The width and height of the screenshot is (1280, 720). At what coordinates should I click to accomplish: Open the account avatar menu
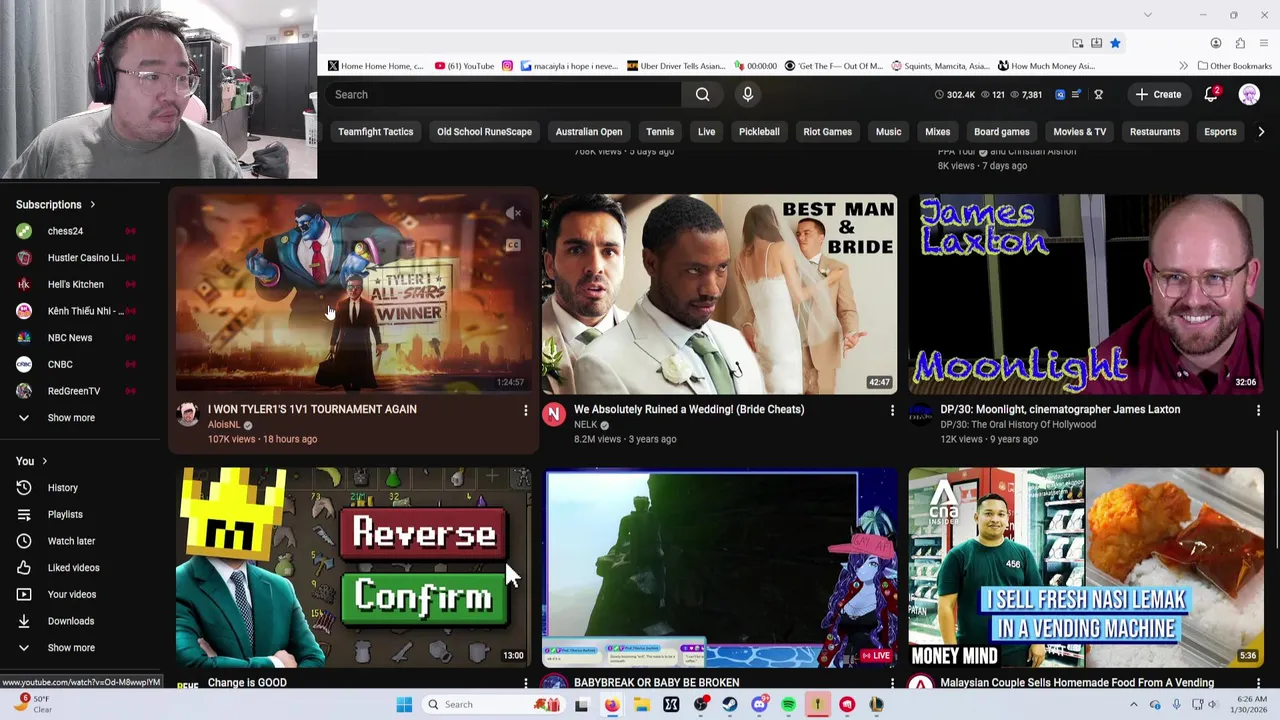coord(1249,94)
